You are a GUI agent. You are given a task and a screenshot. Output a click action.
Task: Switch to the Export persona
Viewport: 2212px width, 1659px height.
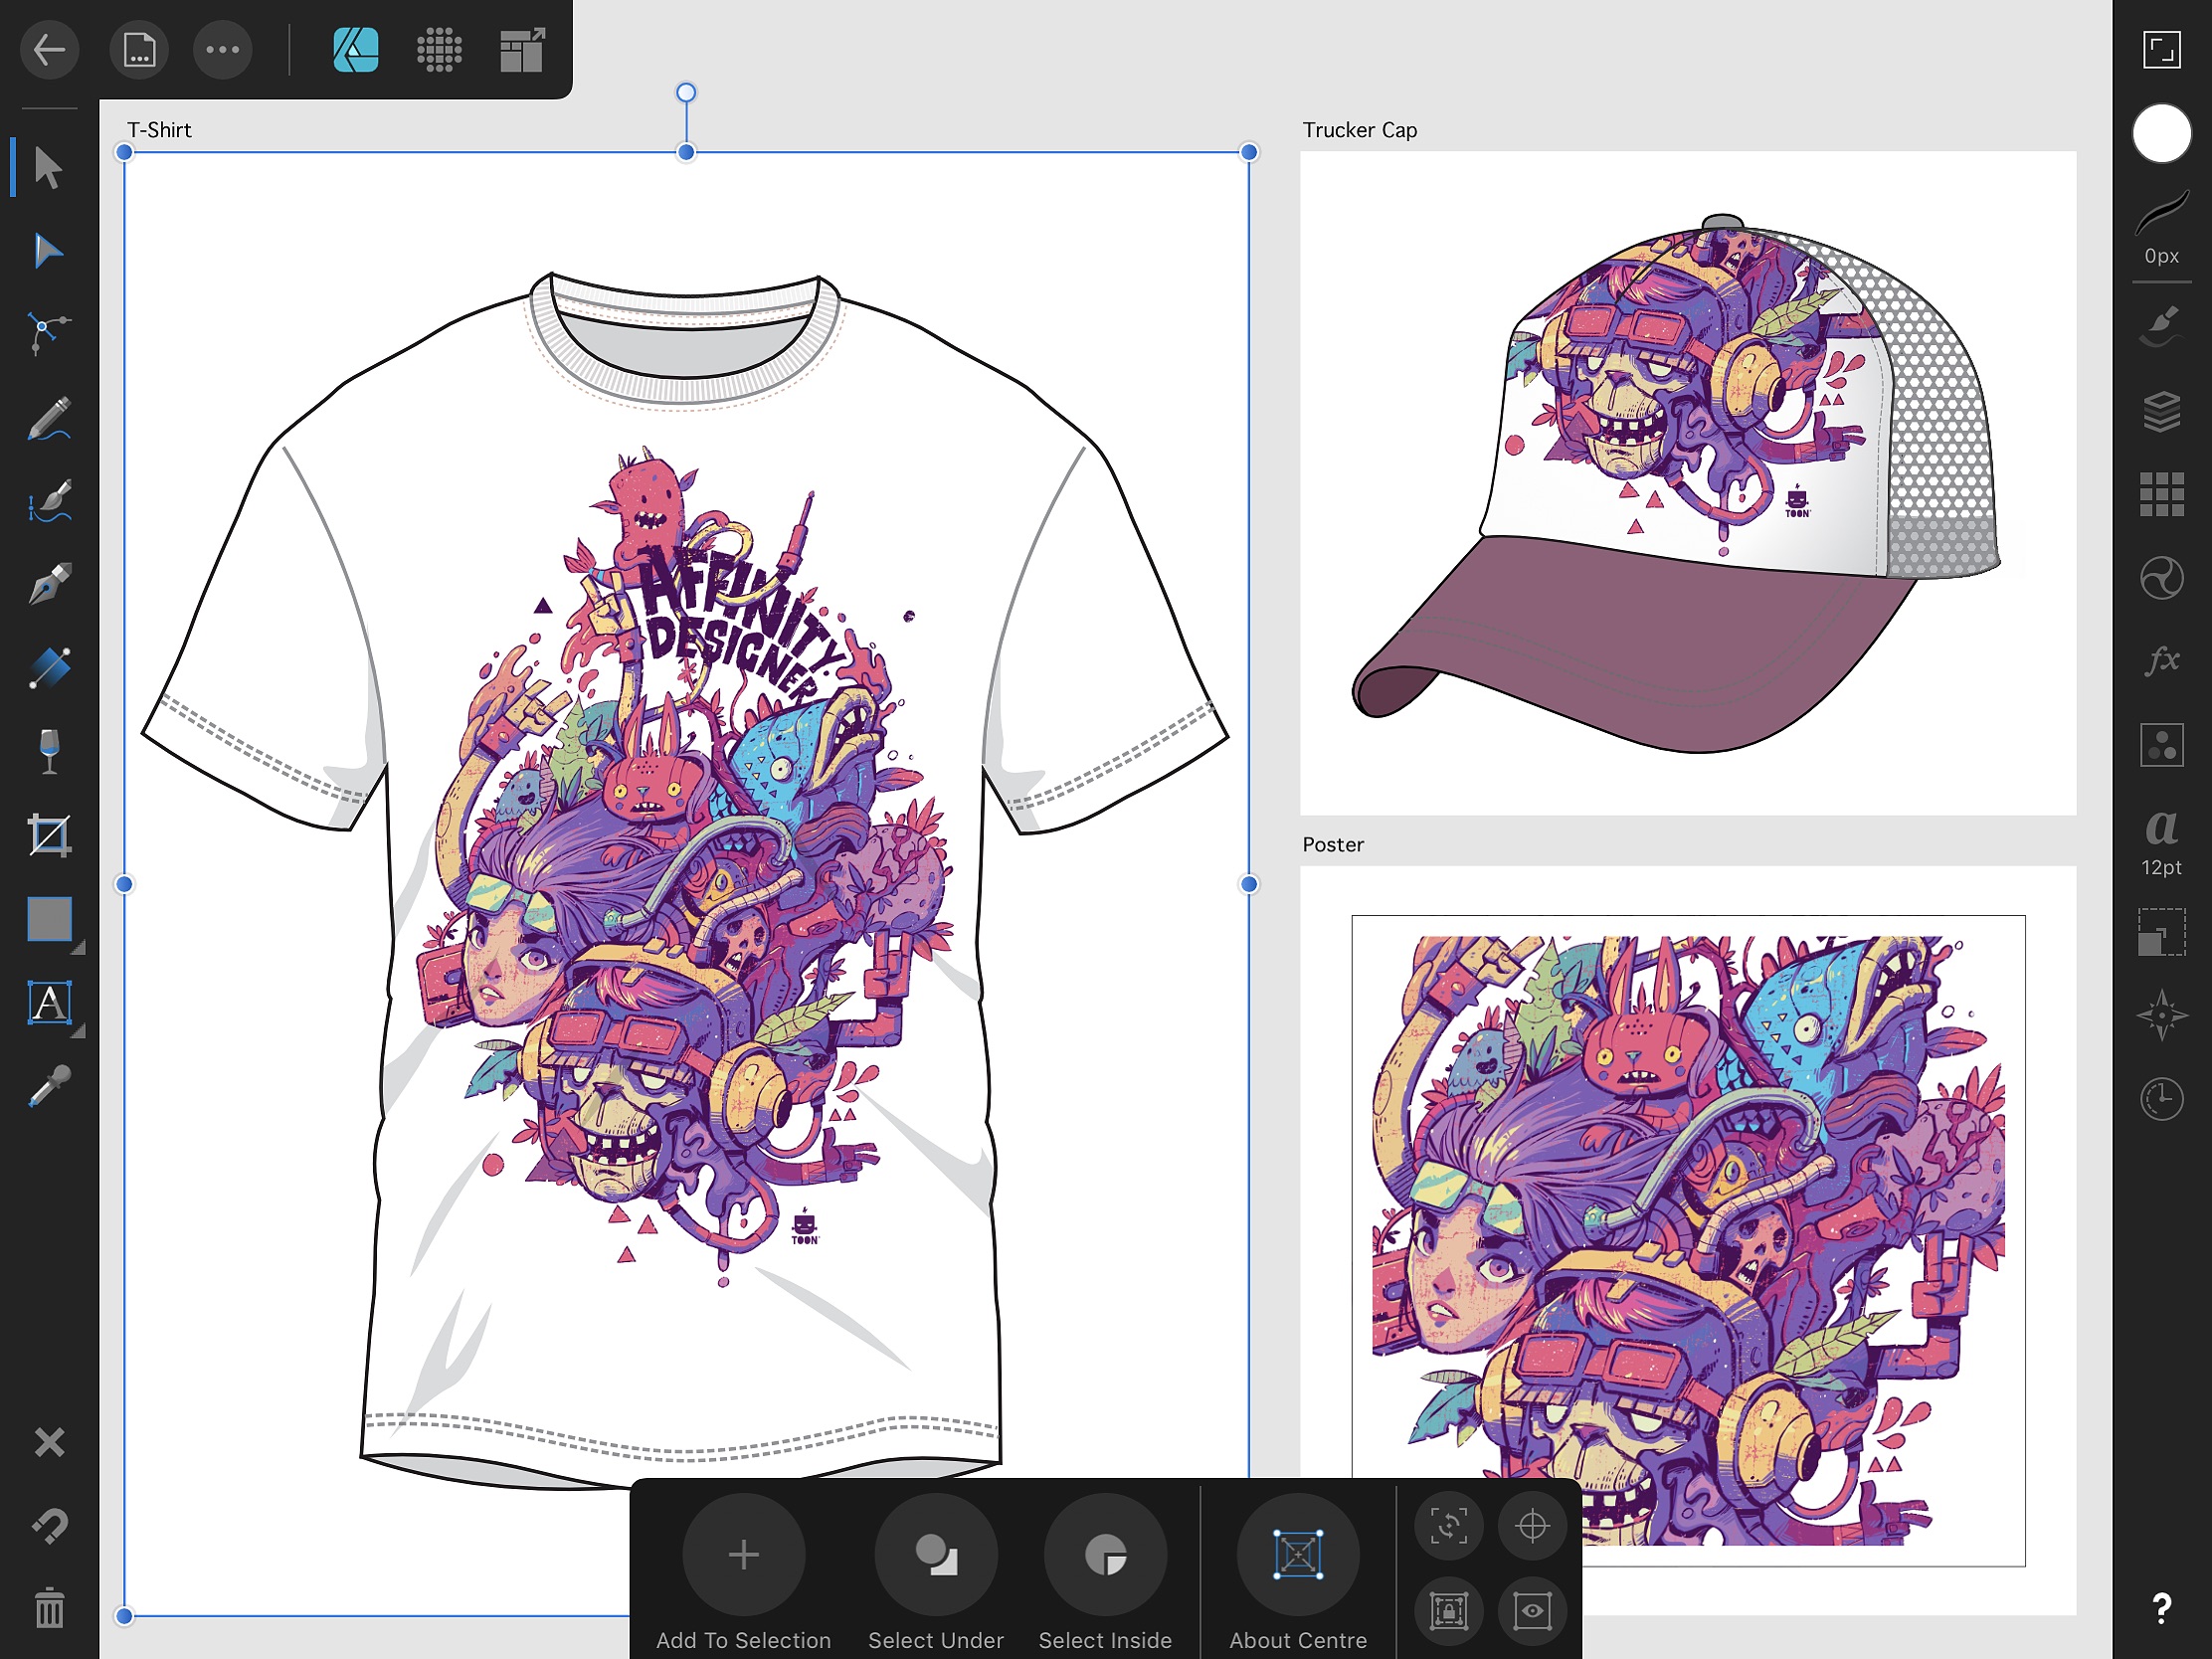(x=522, y=49)
